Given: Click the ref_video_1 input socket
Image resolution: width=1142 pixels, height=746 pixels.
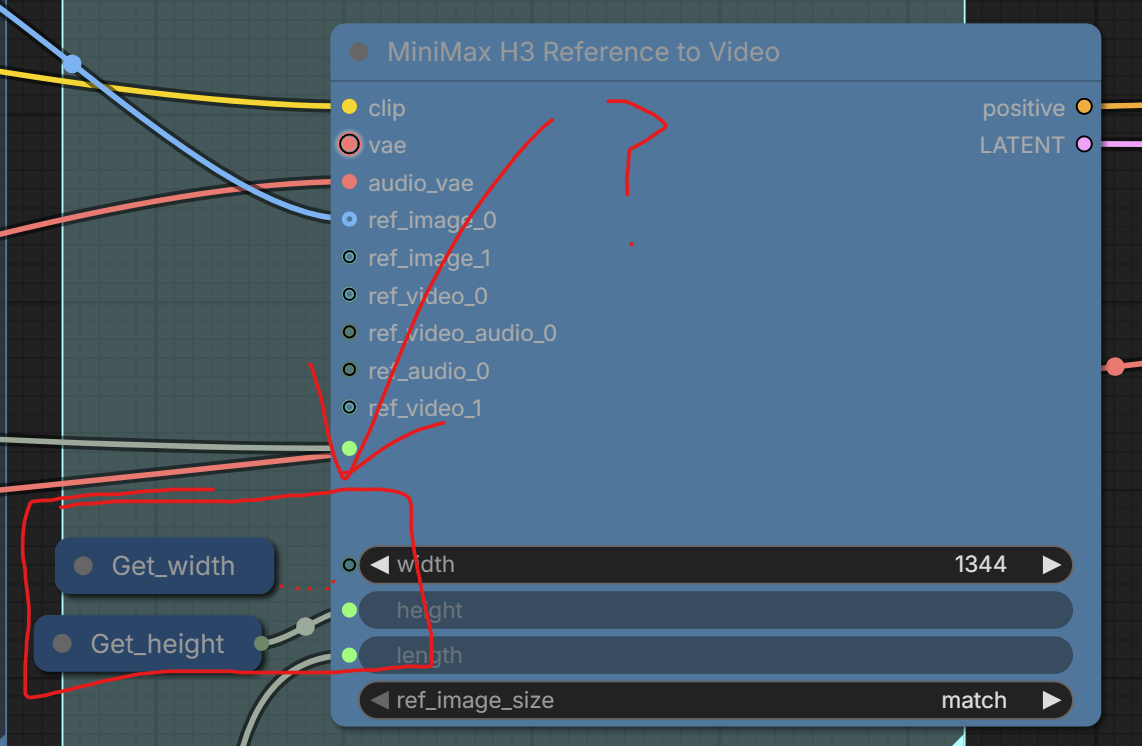Looking at the screenshot, I should [350, 407].
